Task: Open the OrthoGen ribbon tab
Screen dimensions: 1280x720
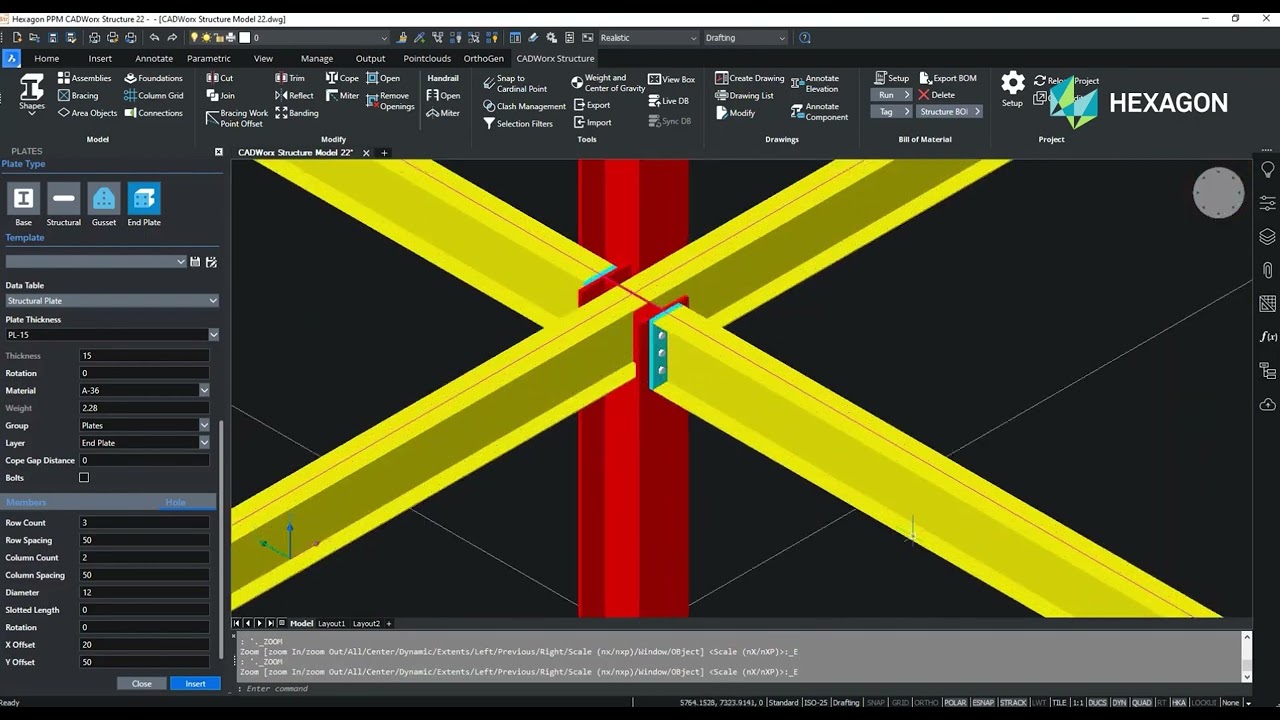Action: 483,58
